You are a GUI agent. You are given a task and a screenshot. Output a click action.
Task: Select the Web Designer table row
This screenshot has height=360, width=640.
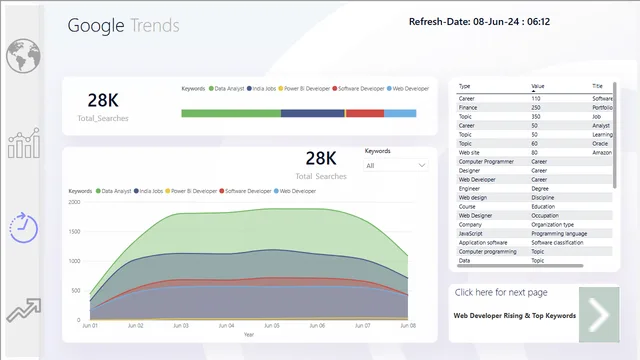(534, 216)
